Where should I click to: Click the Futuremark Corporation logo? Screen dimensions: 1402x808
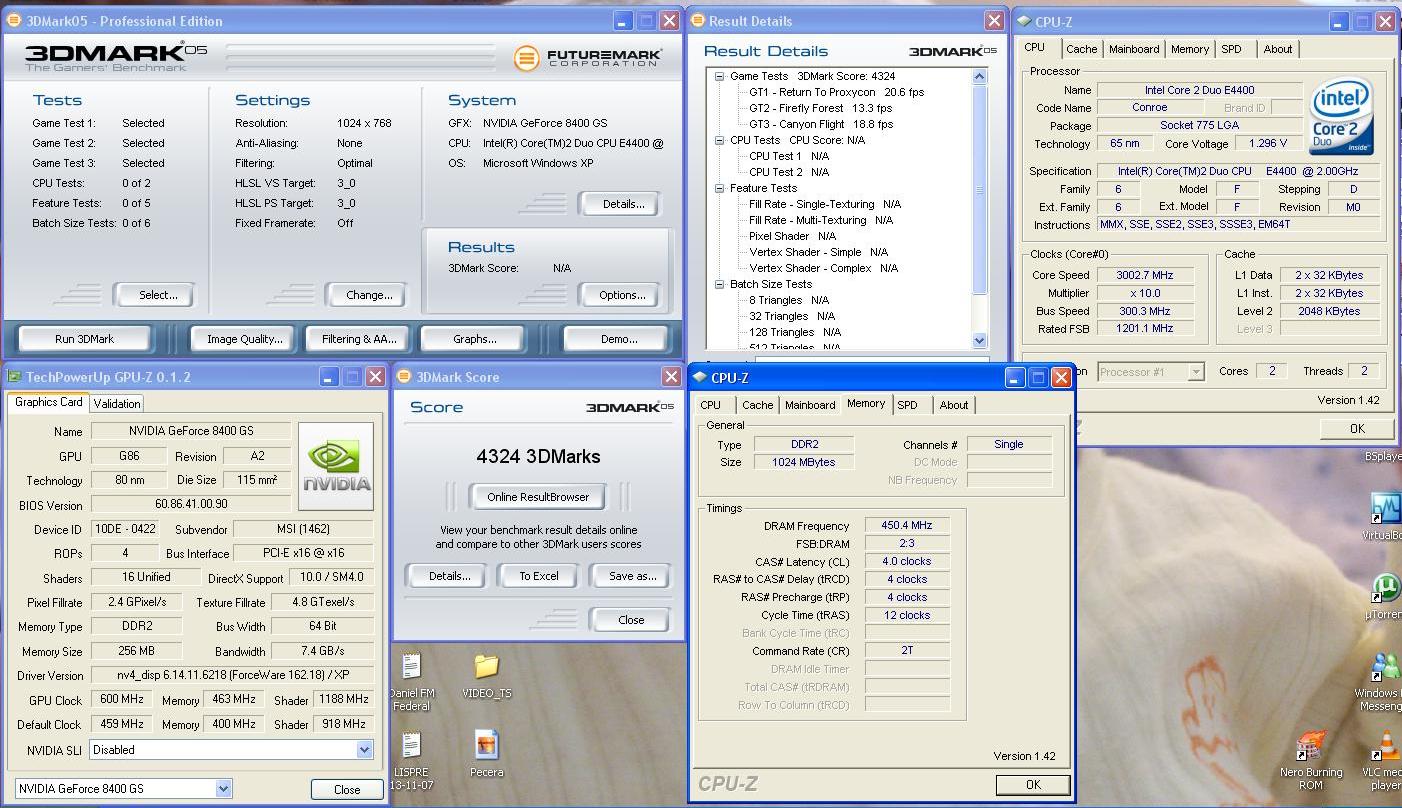(x=587, y=58)
